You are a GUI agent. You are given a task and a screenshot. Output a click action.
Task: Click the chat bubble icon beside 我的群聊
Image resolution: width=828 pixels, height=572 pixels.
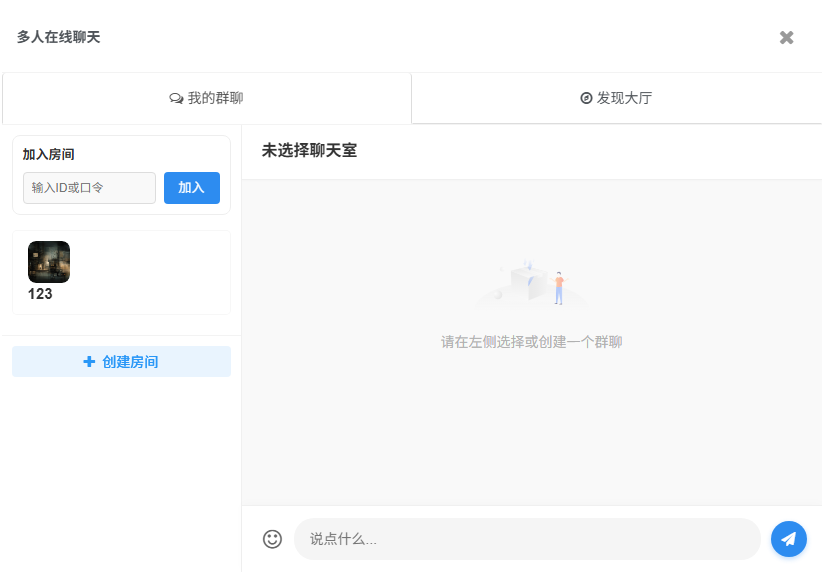(176, 98)
